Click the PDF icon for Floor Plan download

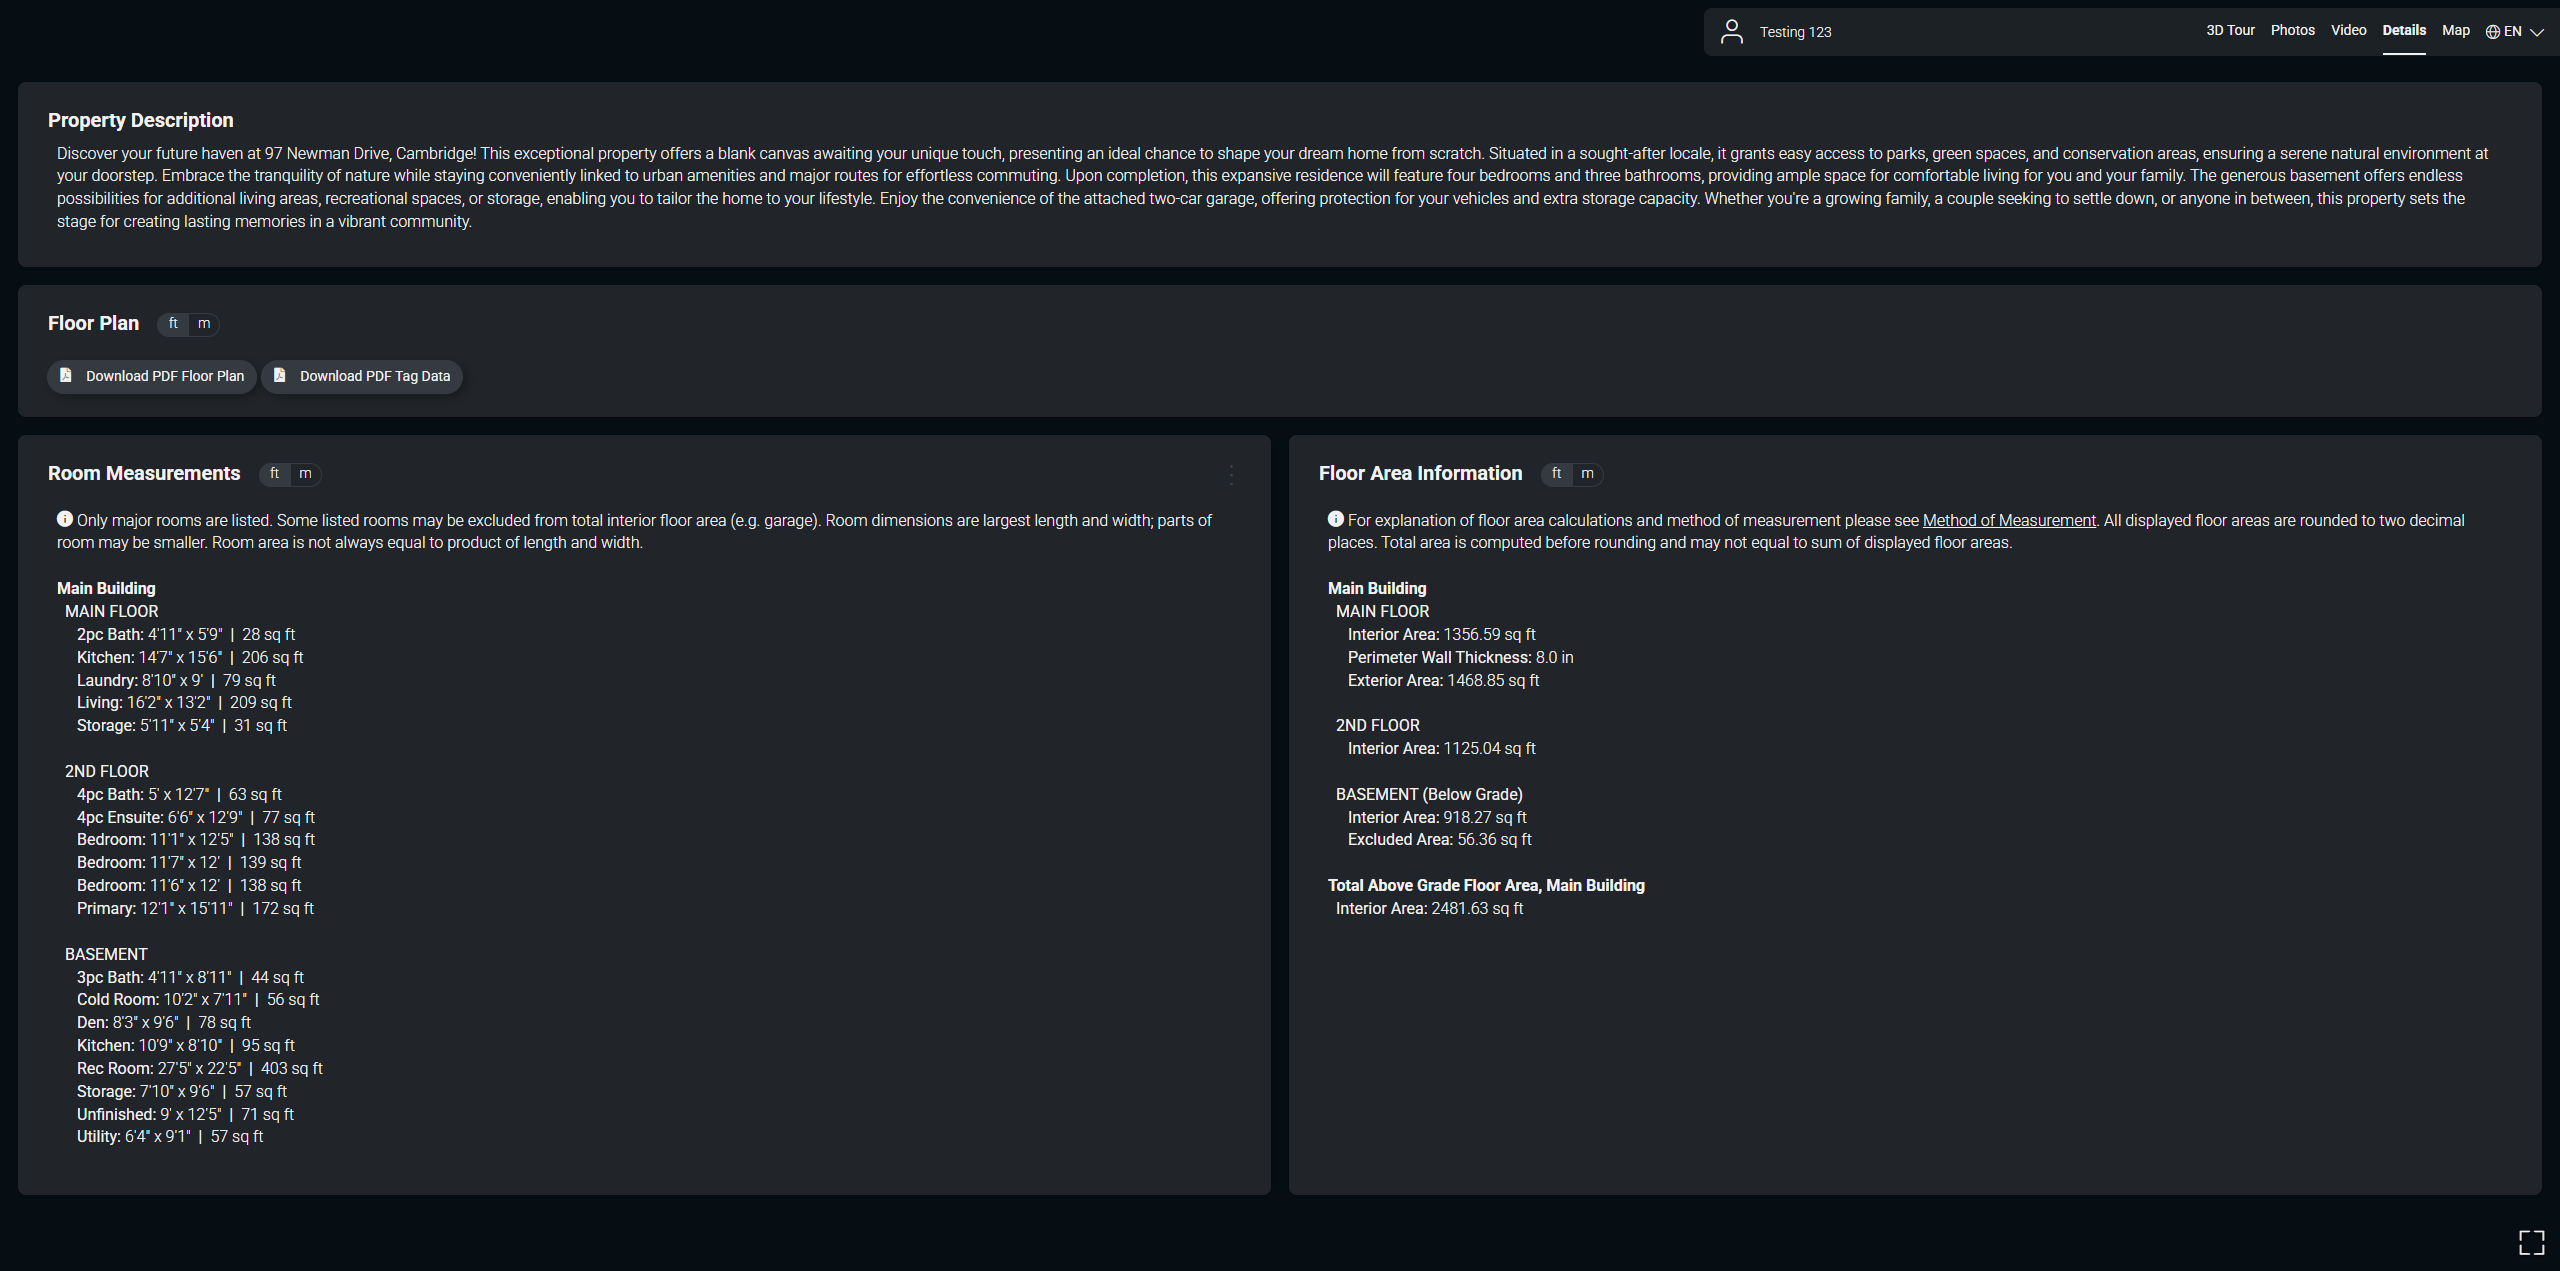click(66, 375)
